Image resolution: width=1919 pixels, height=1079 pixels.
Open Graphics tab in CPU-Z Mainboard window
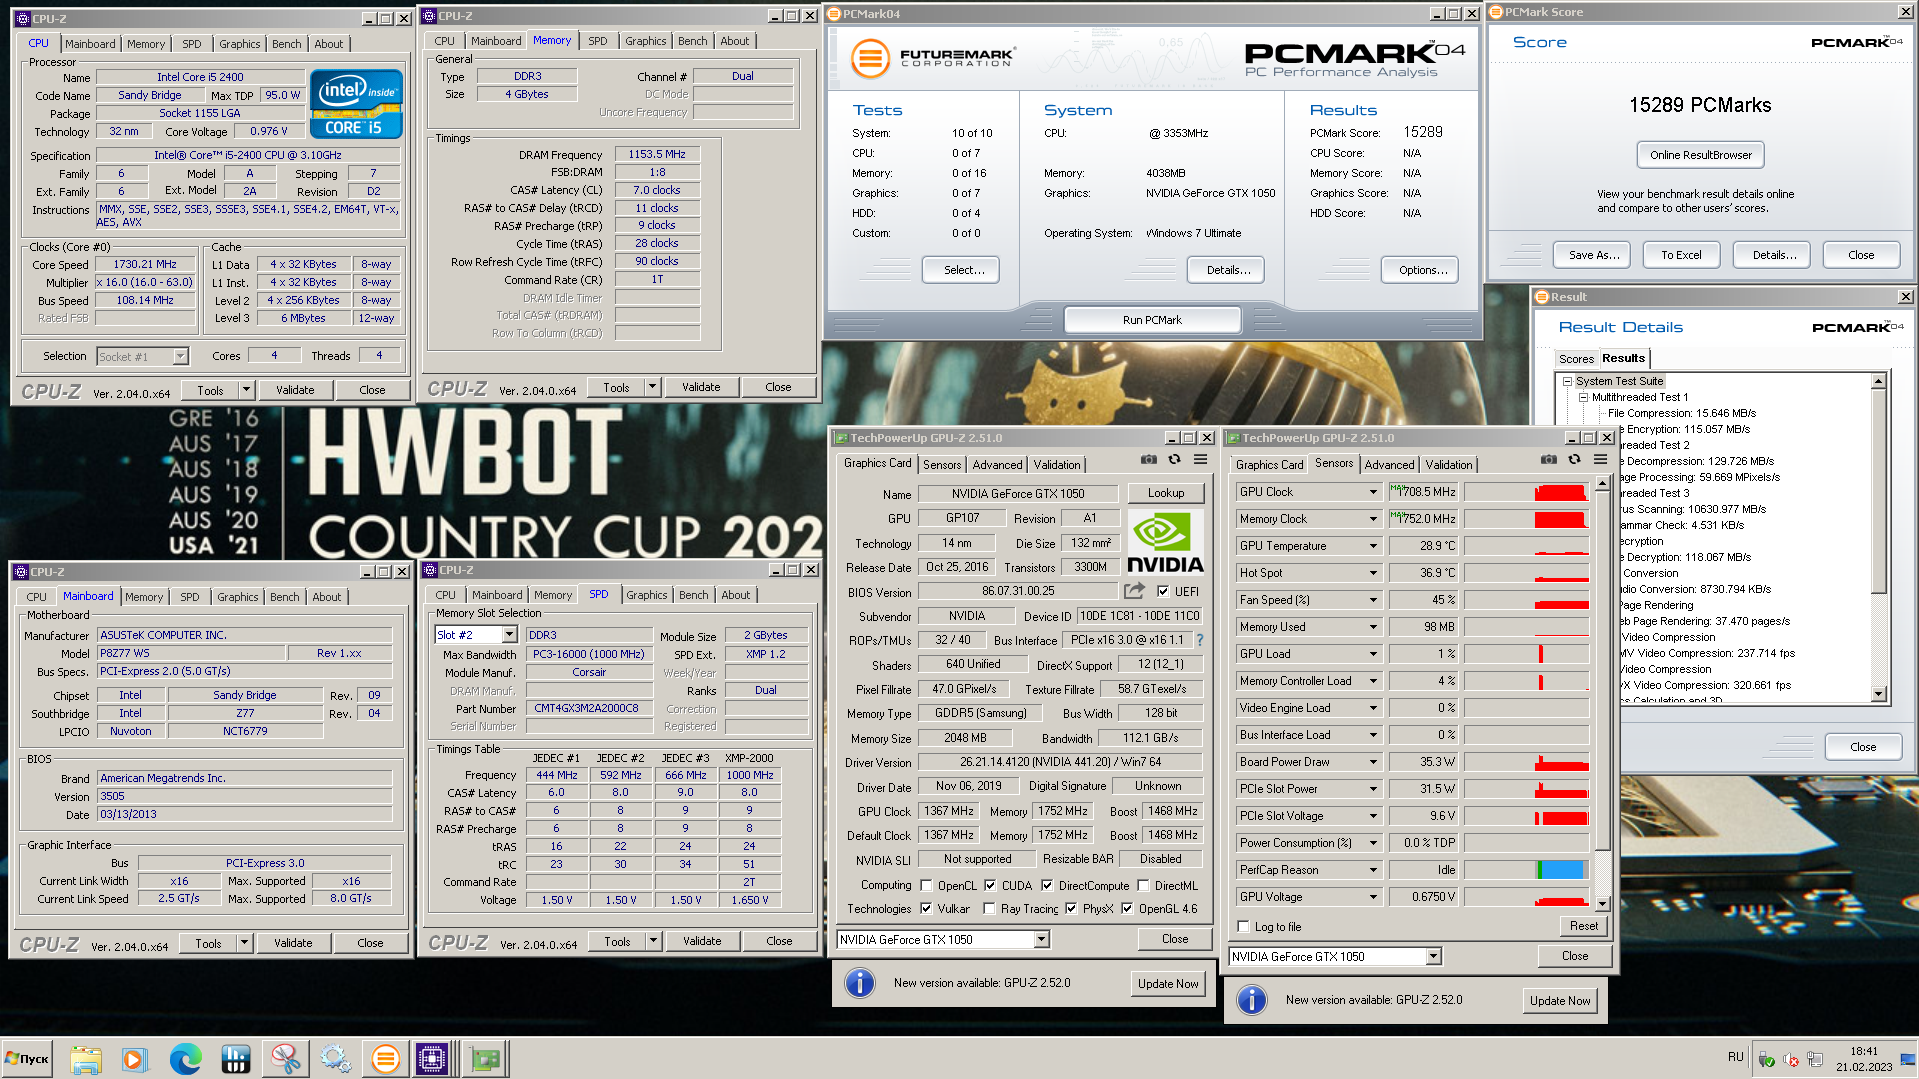[238, 597]
